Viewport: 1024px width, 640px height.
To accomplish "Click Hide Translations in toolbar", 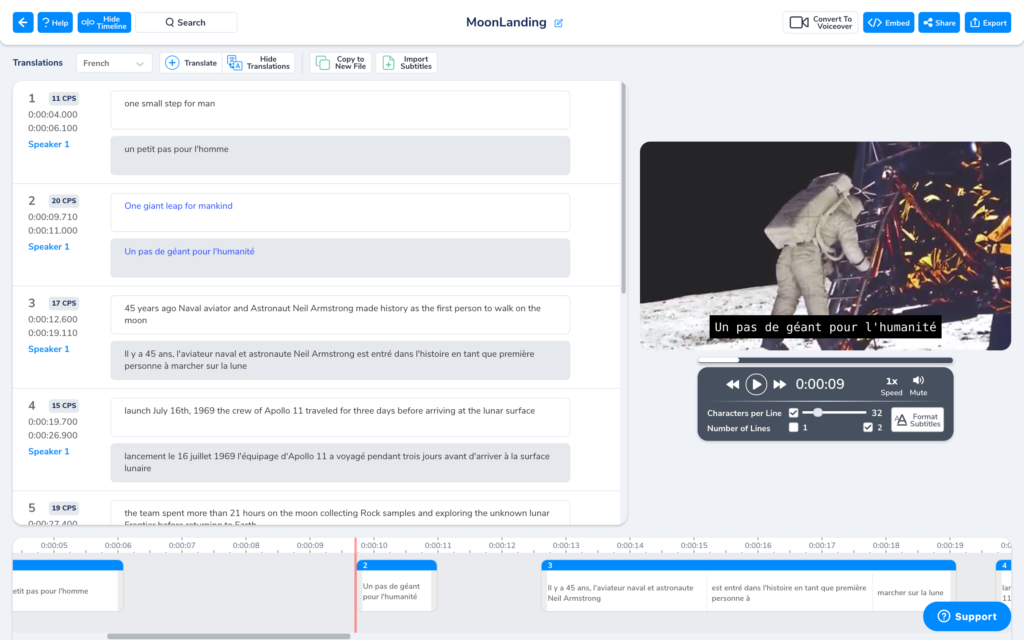I will [260, 63].
